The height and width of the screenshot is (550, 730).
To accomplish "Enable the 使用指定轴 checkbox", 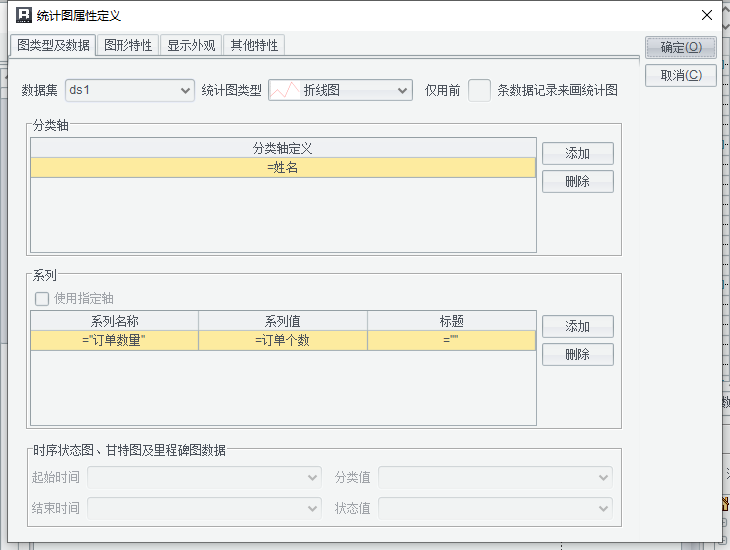I will pyautogui.click(x=42, y=298).
